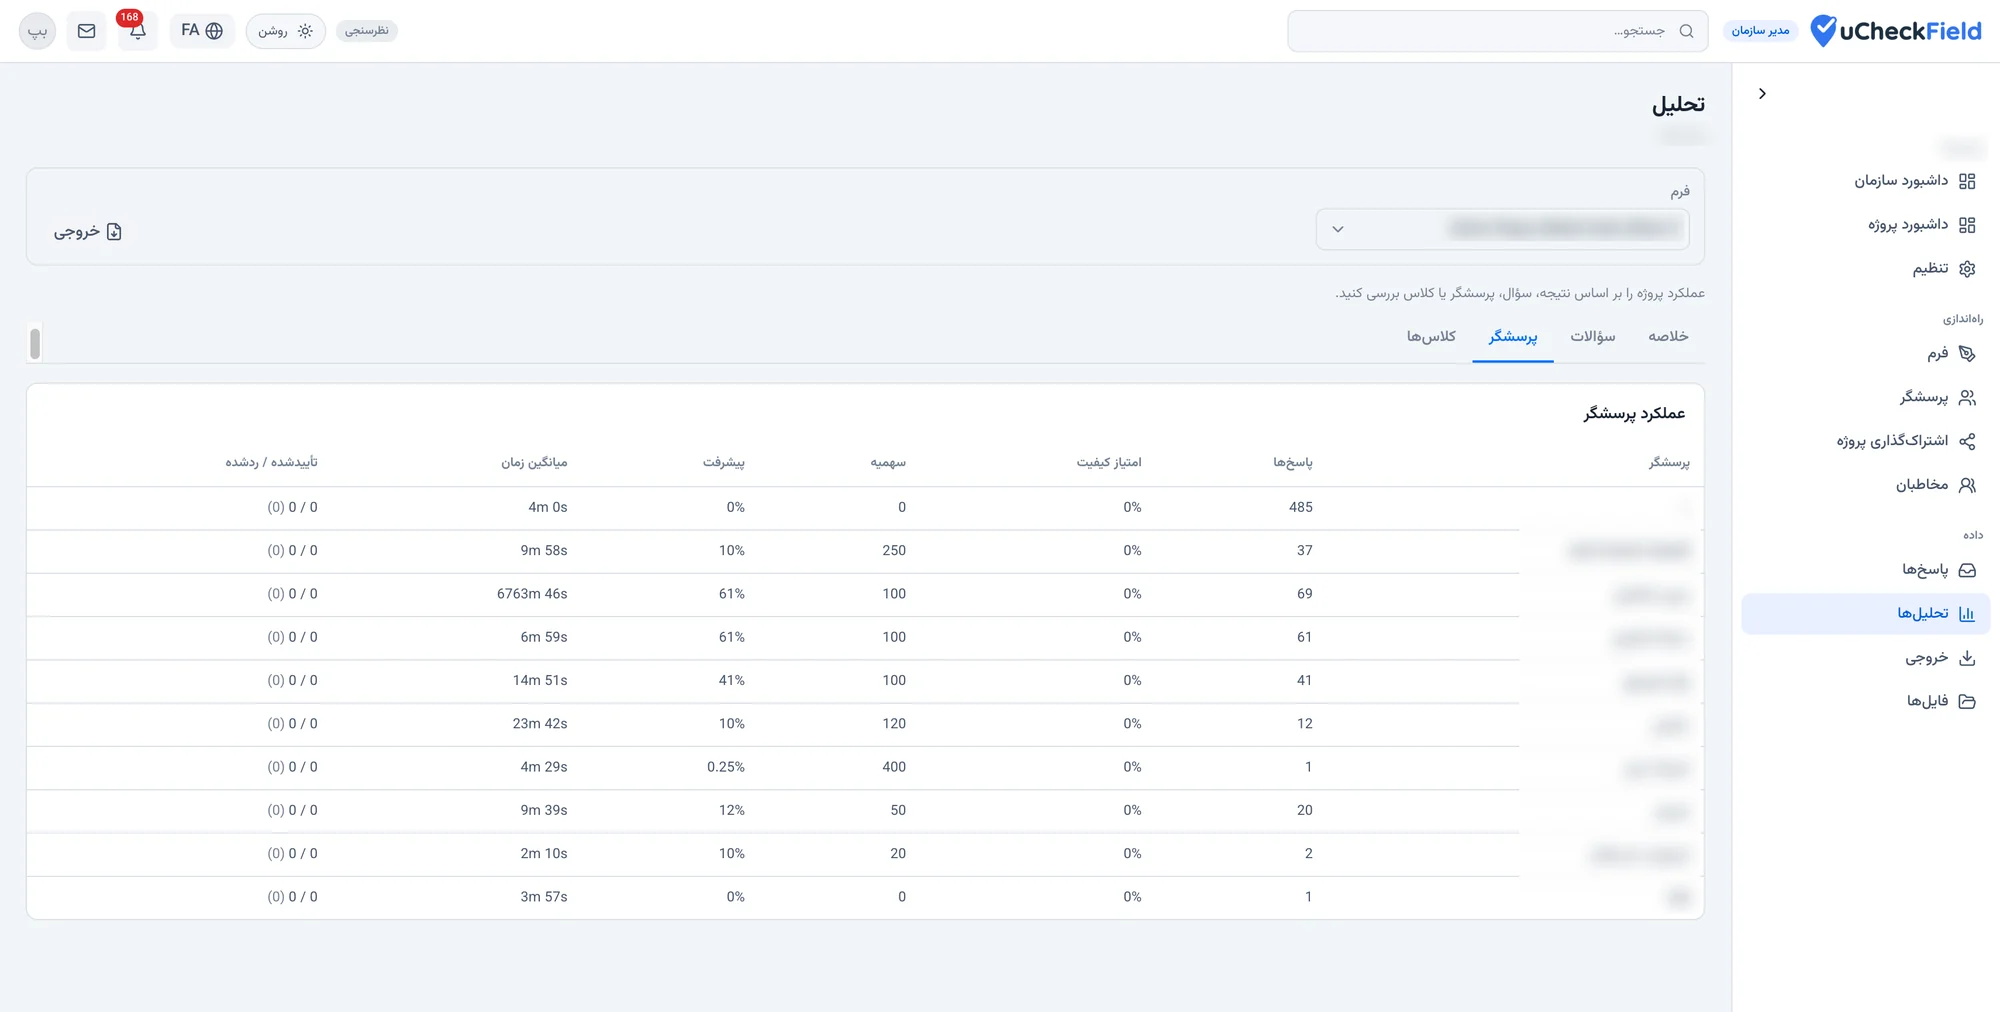The height and width of the screenshot is (1012, 2000).
Task: Click the تأییدشده / ردشده column header
Action: click(271, 462)
